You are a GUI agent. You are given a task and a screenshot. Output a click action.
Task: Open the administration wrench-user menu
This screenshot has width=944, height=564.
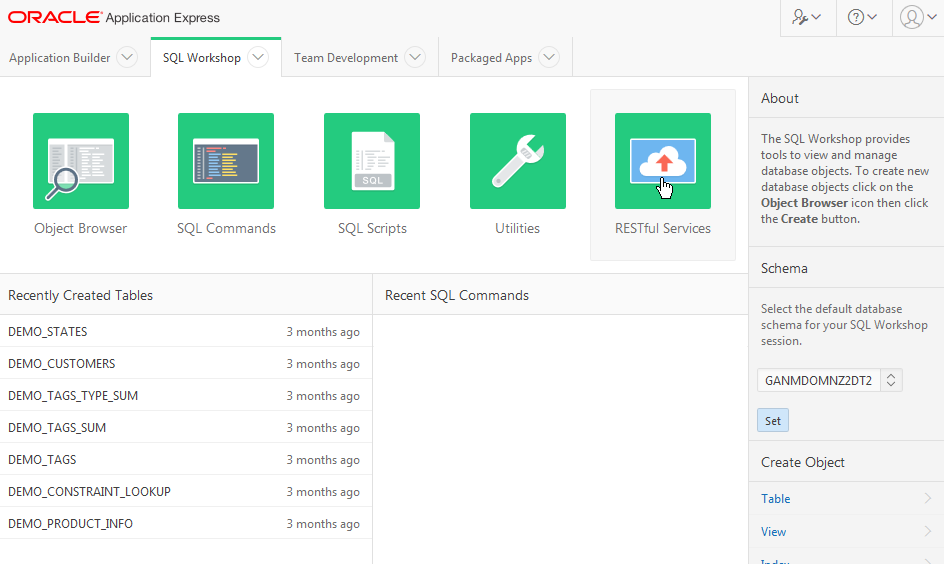click(807, 17)
